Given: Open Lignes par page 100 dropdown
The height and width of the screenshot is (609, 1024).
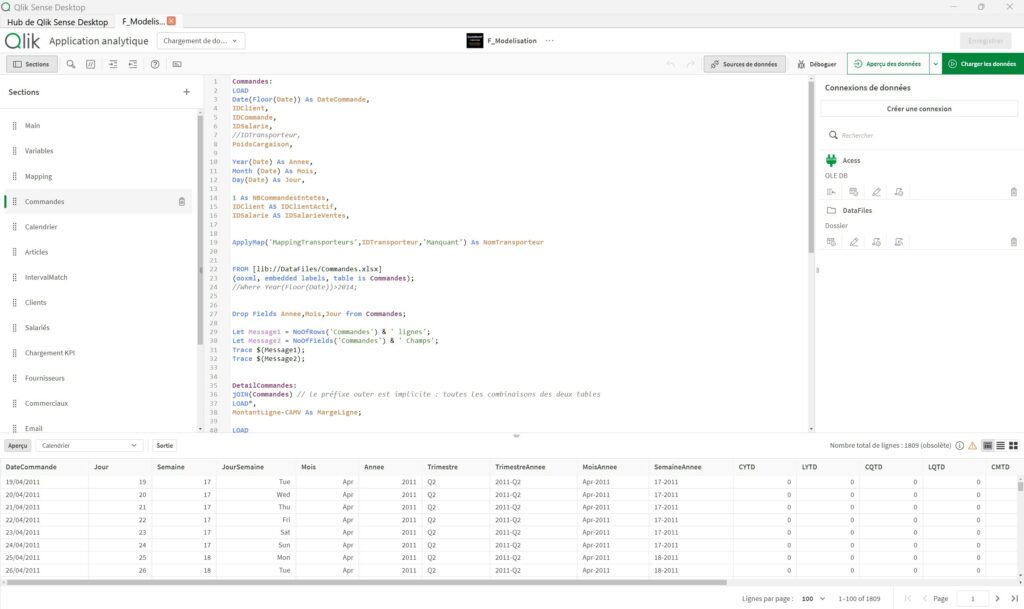Looking at the screenshot, I should click(x=813, y=599).
